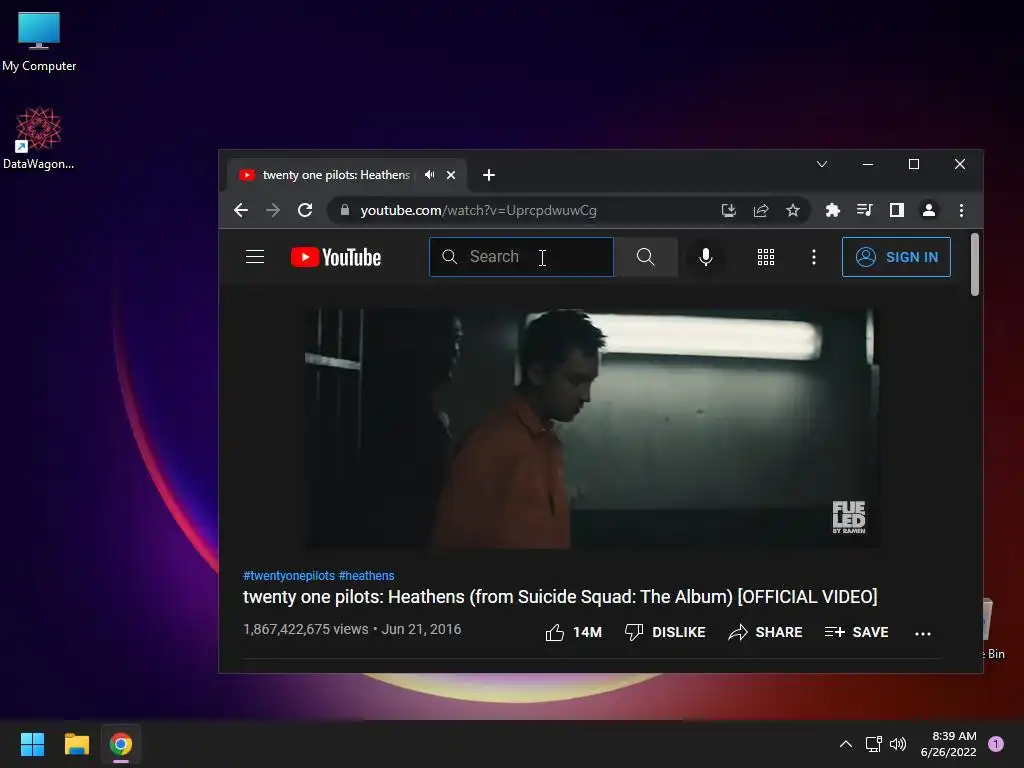Open YouTube settings three-dot menu next to Sign In
The width and height of the screenshot is (1024, 768).
point(814,257)
